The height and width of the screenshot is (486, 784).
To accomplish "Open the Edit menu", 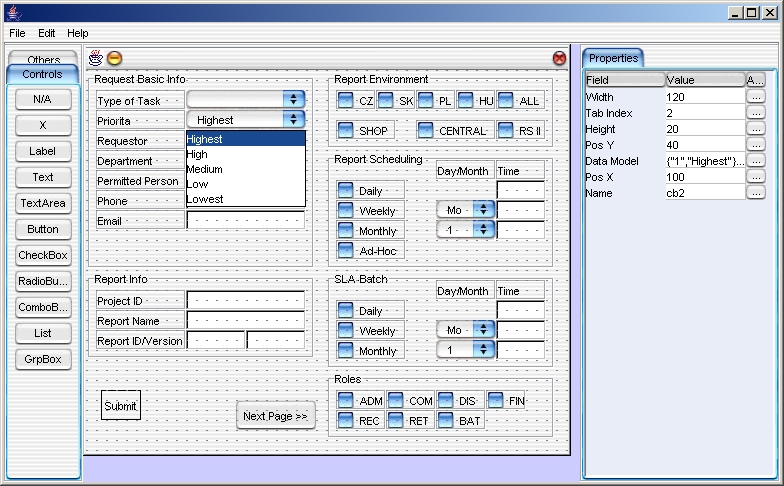I will click(47, 33).
